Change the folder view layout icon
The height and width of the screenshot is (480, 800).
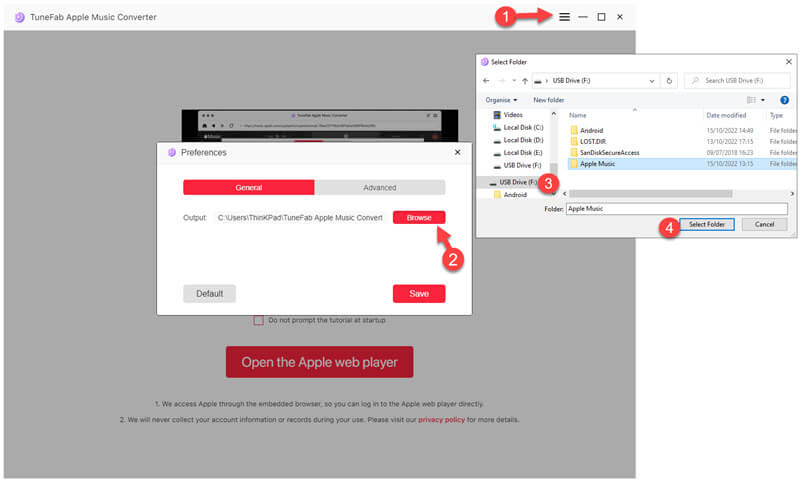click(751, 100)
